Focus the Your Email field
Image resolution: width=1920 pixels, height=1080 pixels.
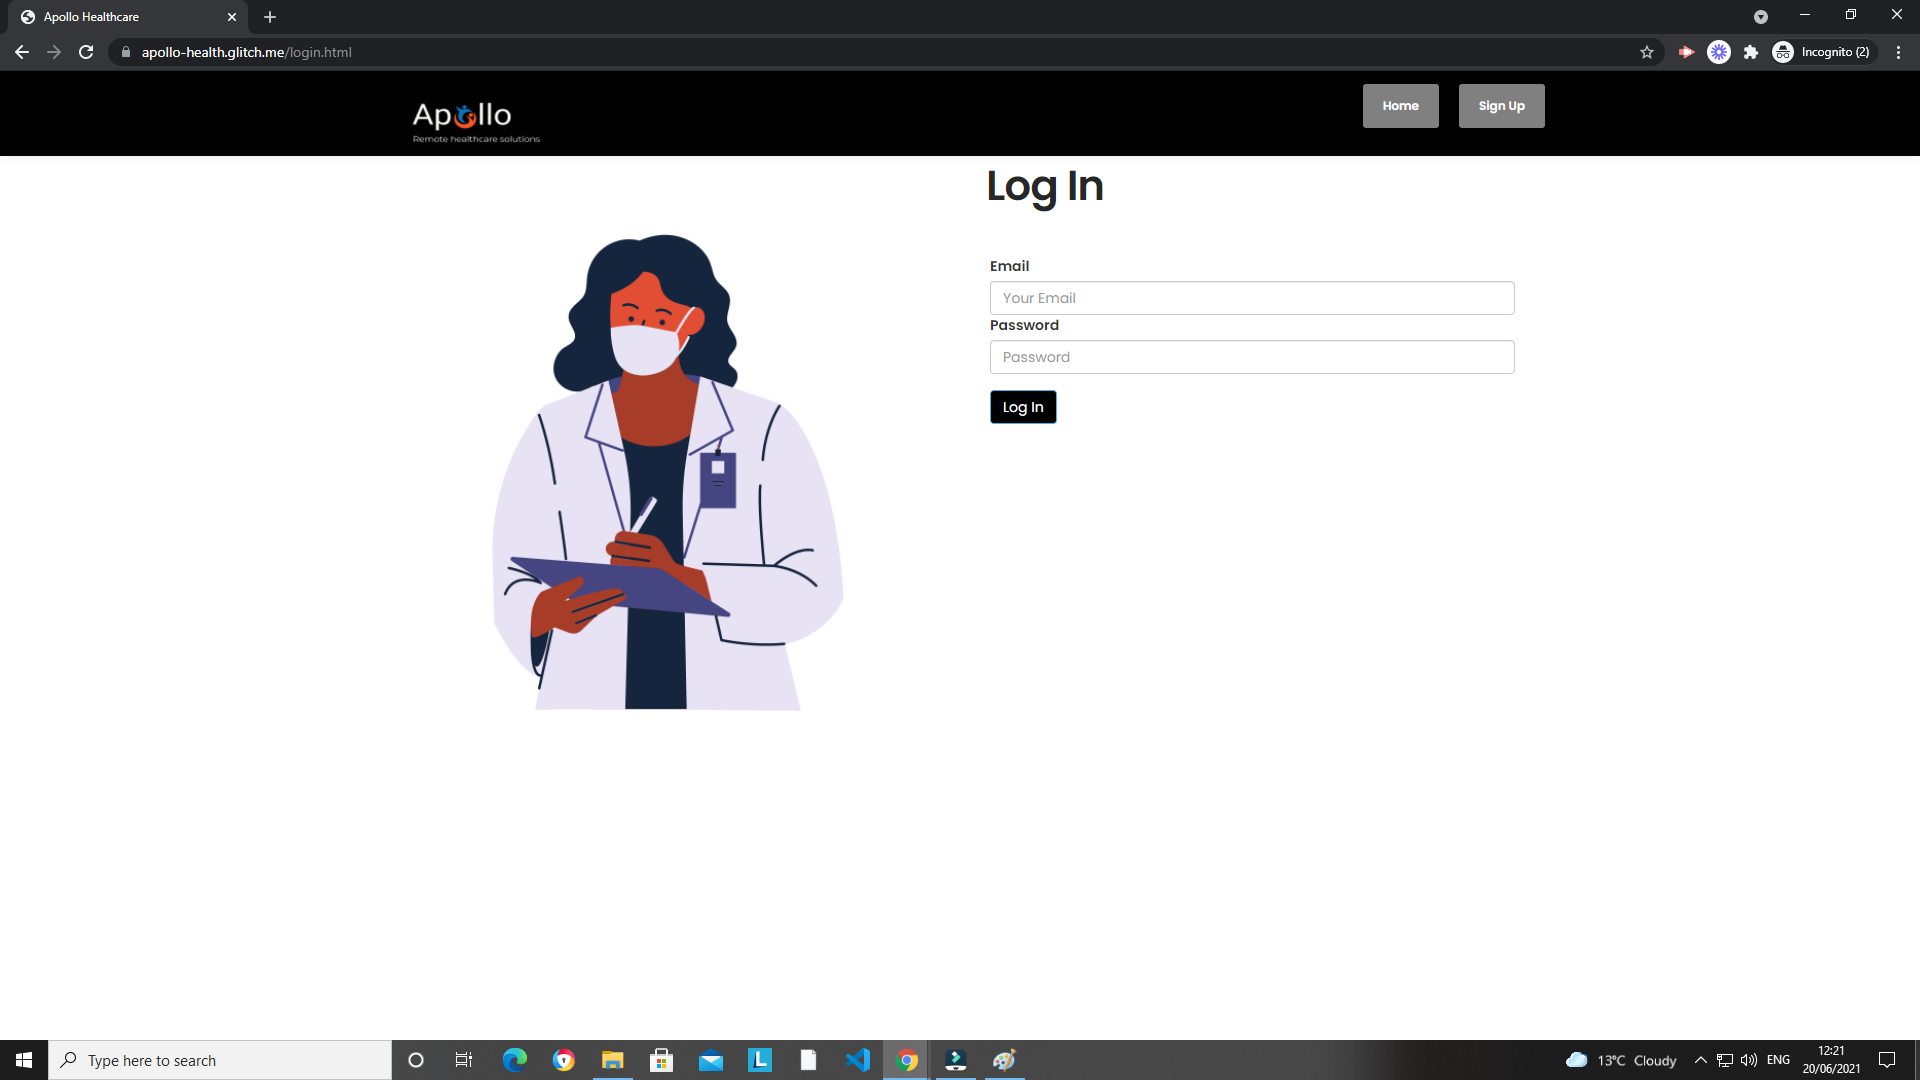1251,298
